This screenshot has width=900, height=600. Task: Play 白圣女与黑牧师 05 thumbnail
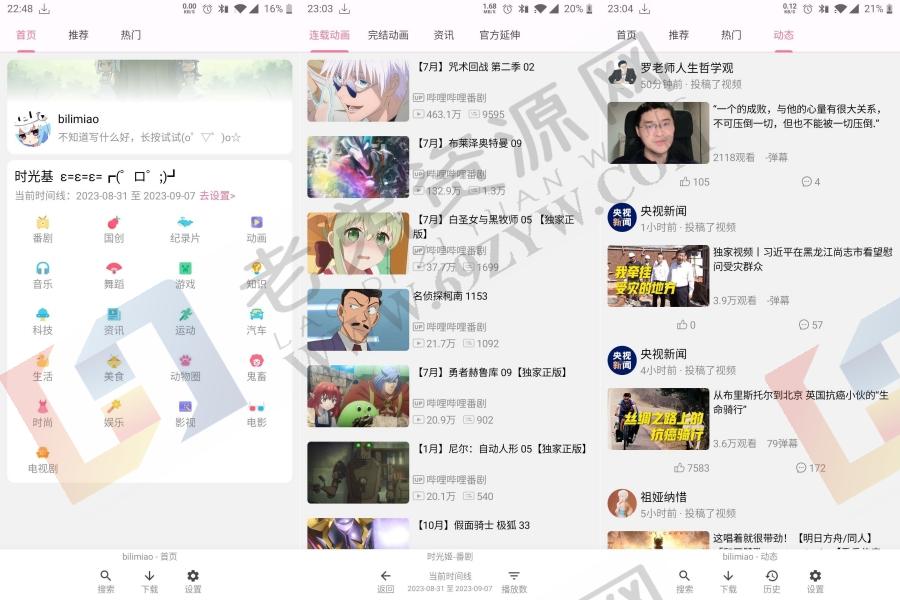(x=358, y=243)
